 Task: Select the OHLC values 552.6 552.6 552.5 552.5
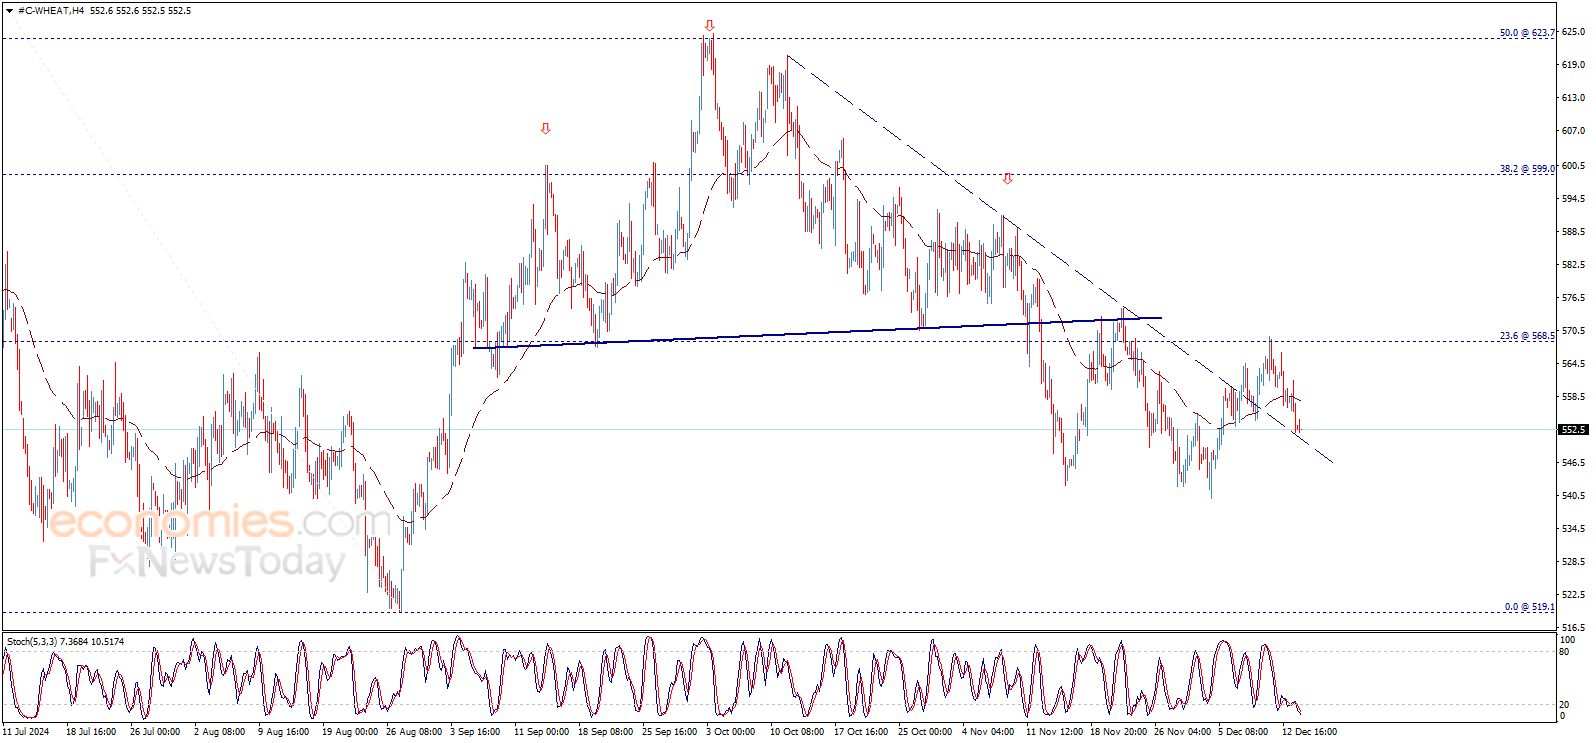[140, 11]
